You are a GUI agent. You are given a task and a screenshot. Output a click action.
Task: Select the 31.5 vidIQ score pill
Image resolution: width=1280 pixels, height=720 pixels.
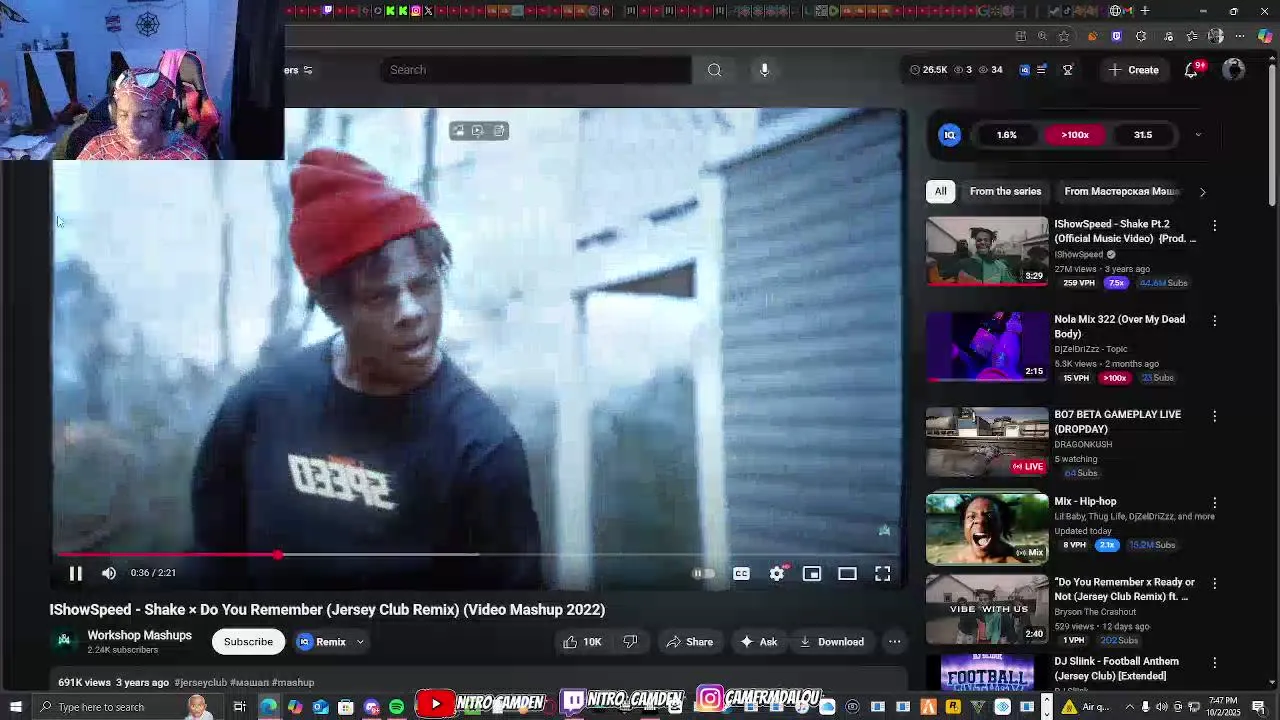[x=1143, y=135]
